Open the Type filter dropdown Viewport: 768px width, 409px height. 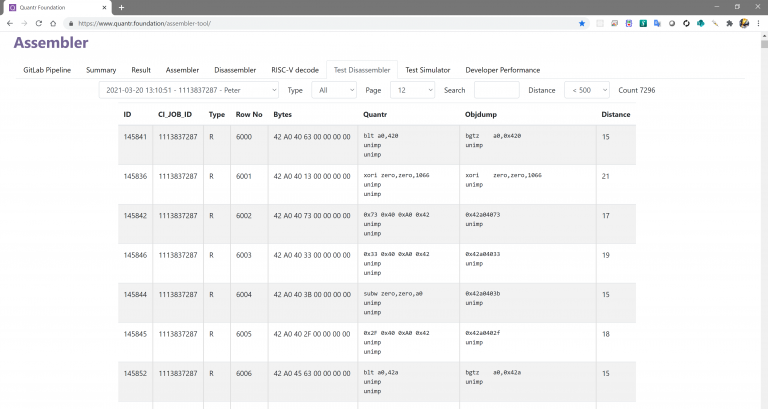click(334, 90)
